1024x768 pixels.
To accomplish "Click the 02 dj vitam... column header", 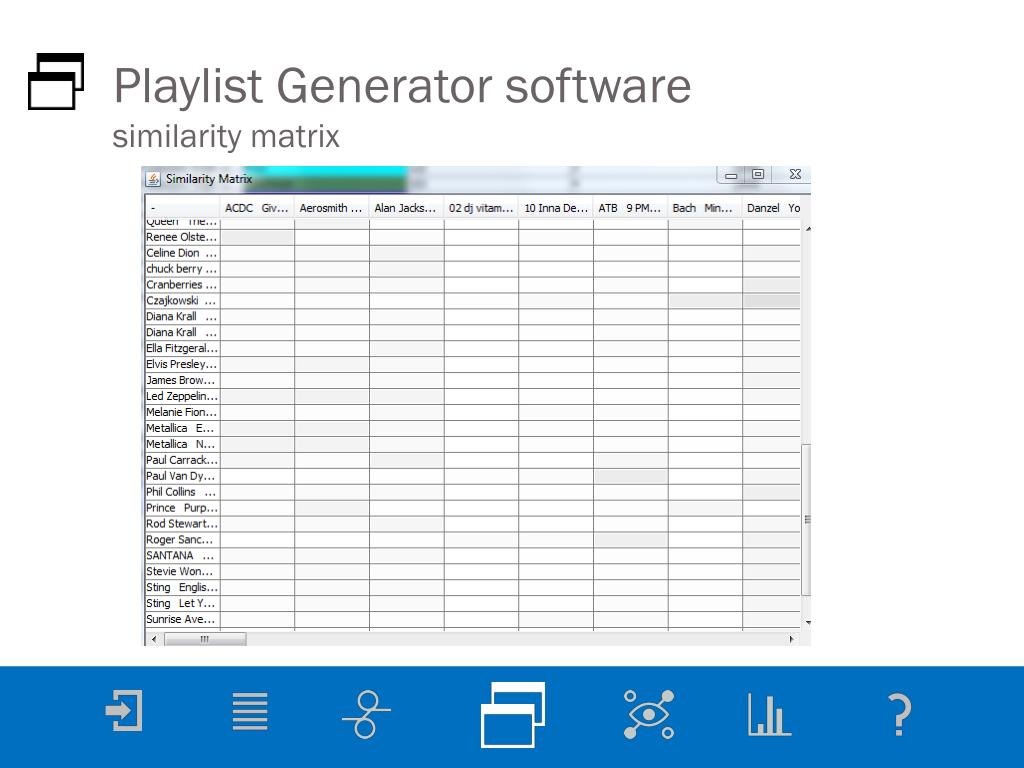I will pyautogui.click(x=481, y=208).
